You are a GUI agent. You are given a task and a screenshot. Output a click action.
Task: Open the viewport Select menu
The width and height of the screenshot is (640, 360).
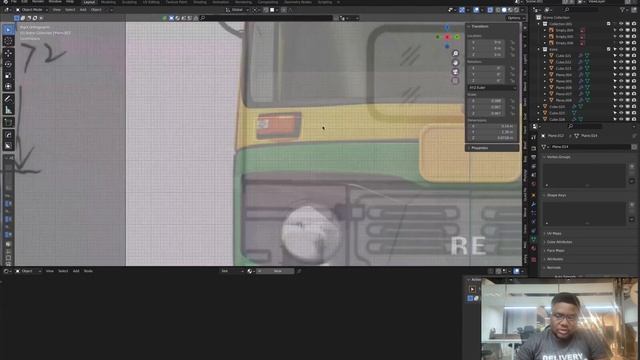[x=70, y=10]
